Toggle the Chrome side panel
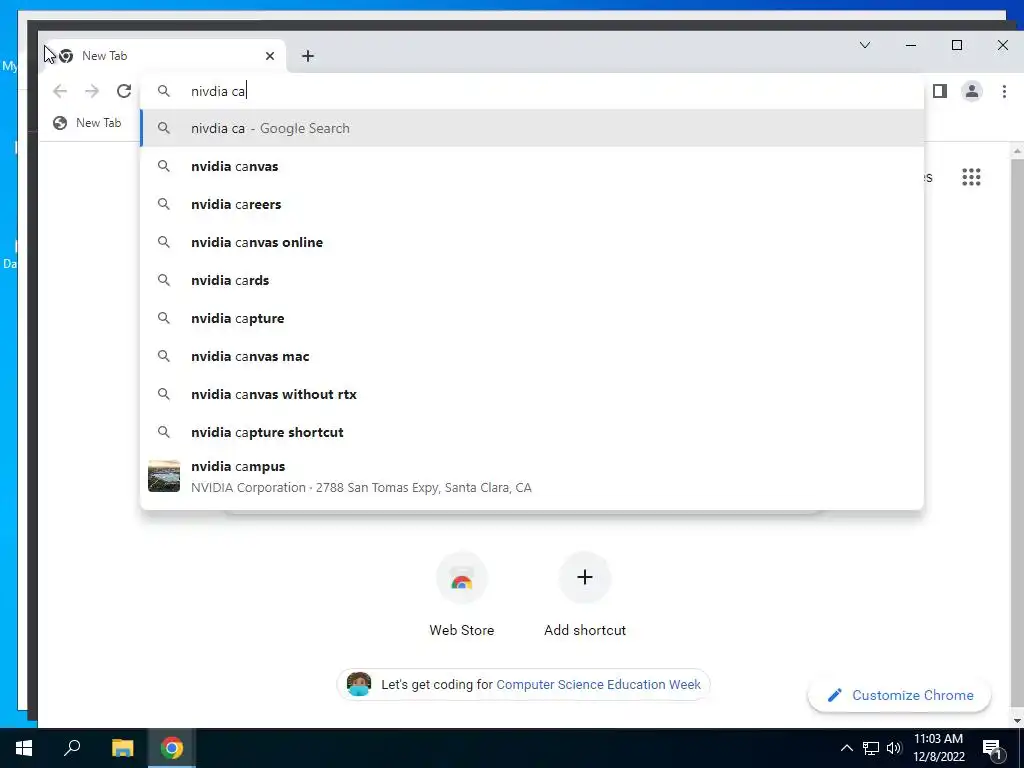Viewport: 1024px width, 768px height. [940, 91]
